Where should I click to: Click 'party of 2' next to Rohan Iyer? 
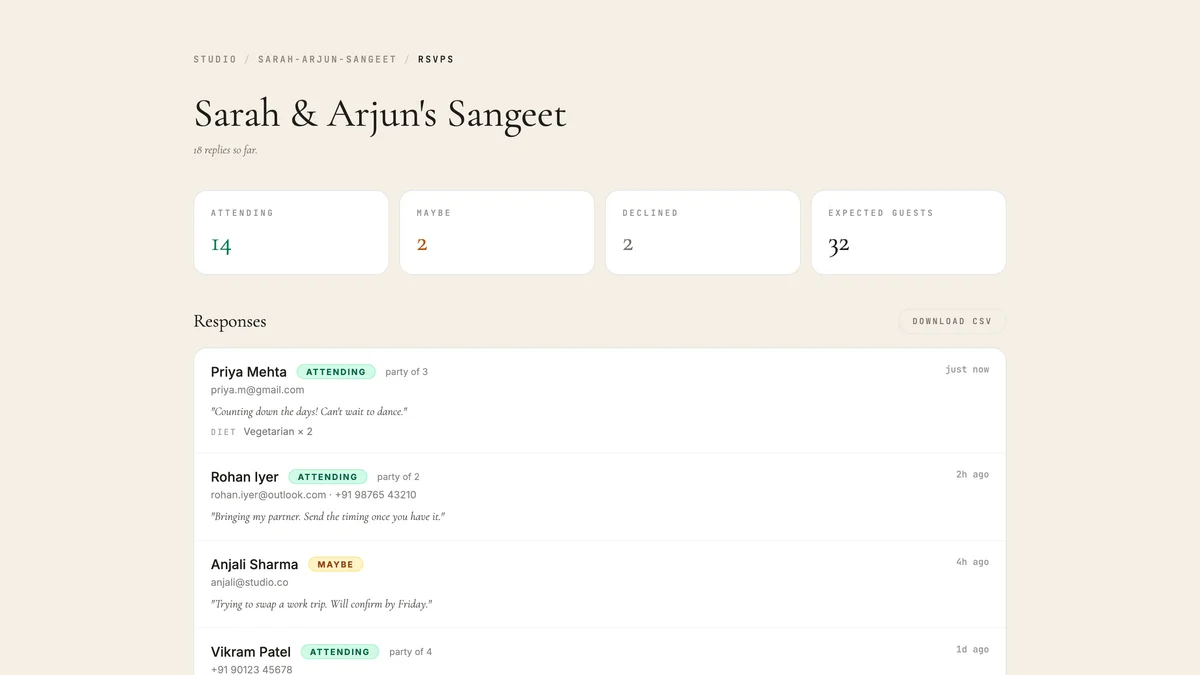click(x=398, y=477)
